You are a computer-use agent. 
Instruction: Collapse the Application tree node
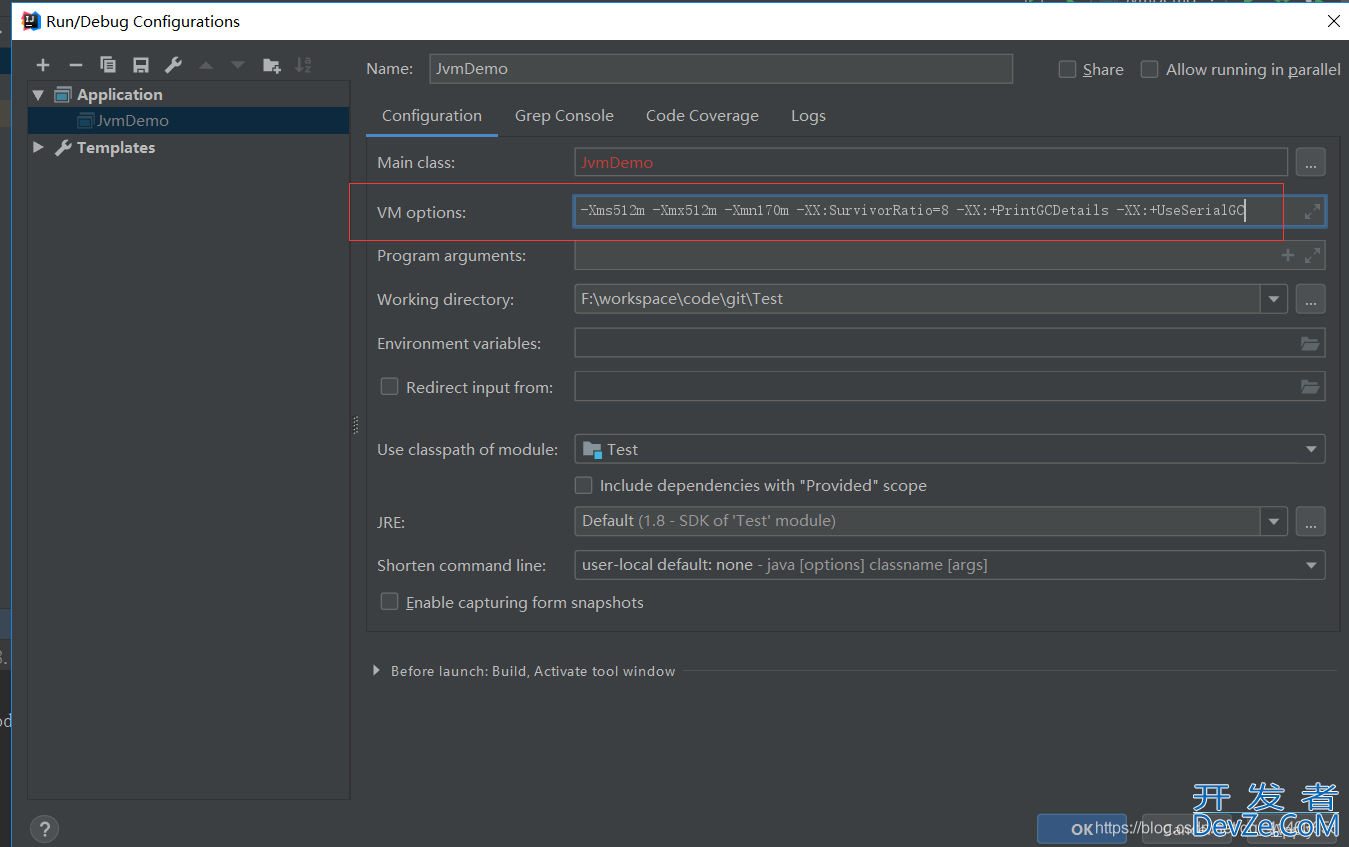pos(38,94)
